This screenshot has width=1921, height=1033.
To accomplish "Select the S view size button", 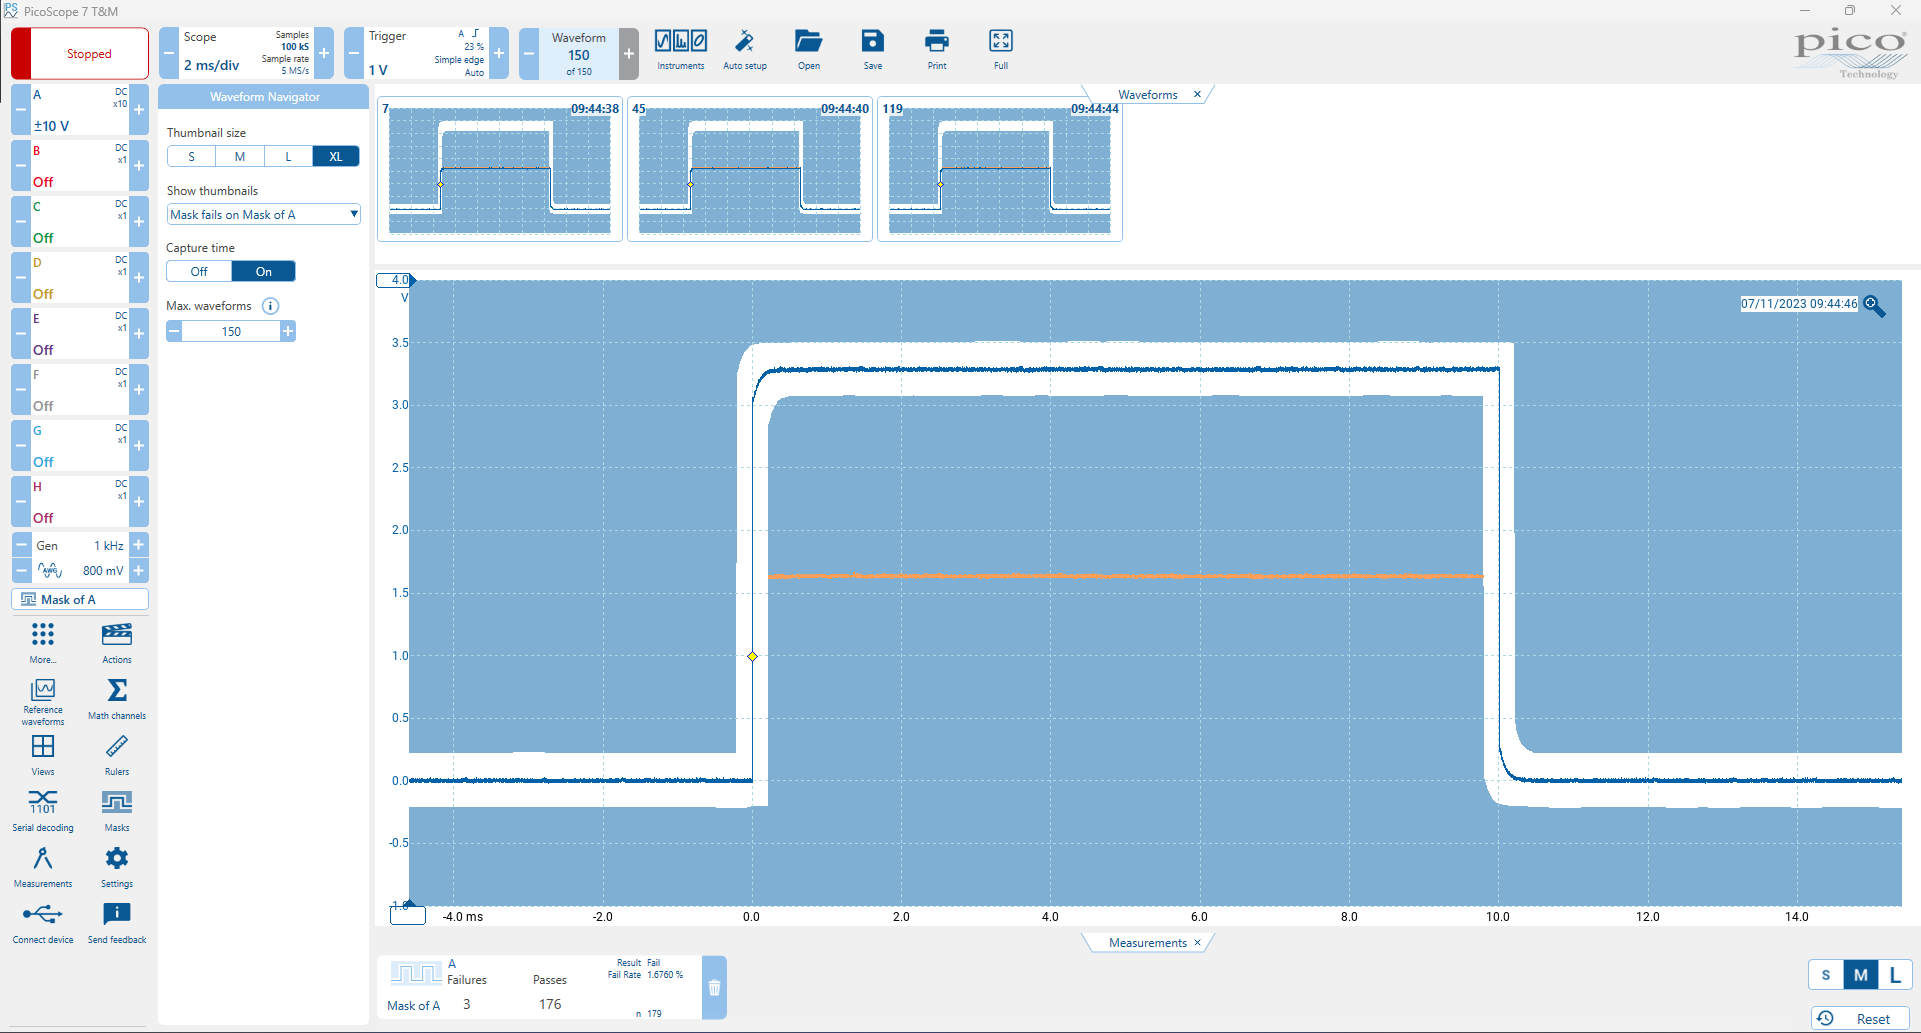I will pyautogui.click(x=1826, y=975).
